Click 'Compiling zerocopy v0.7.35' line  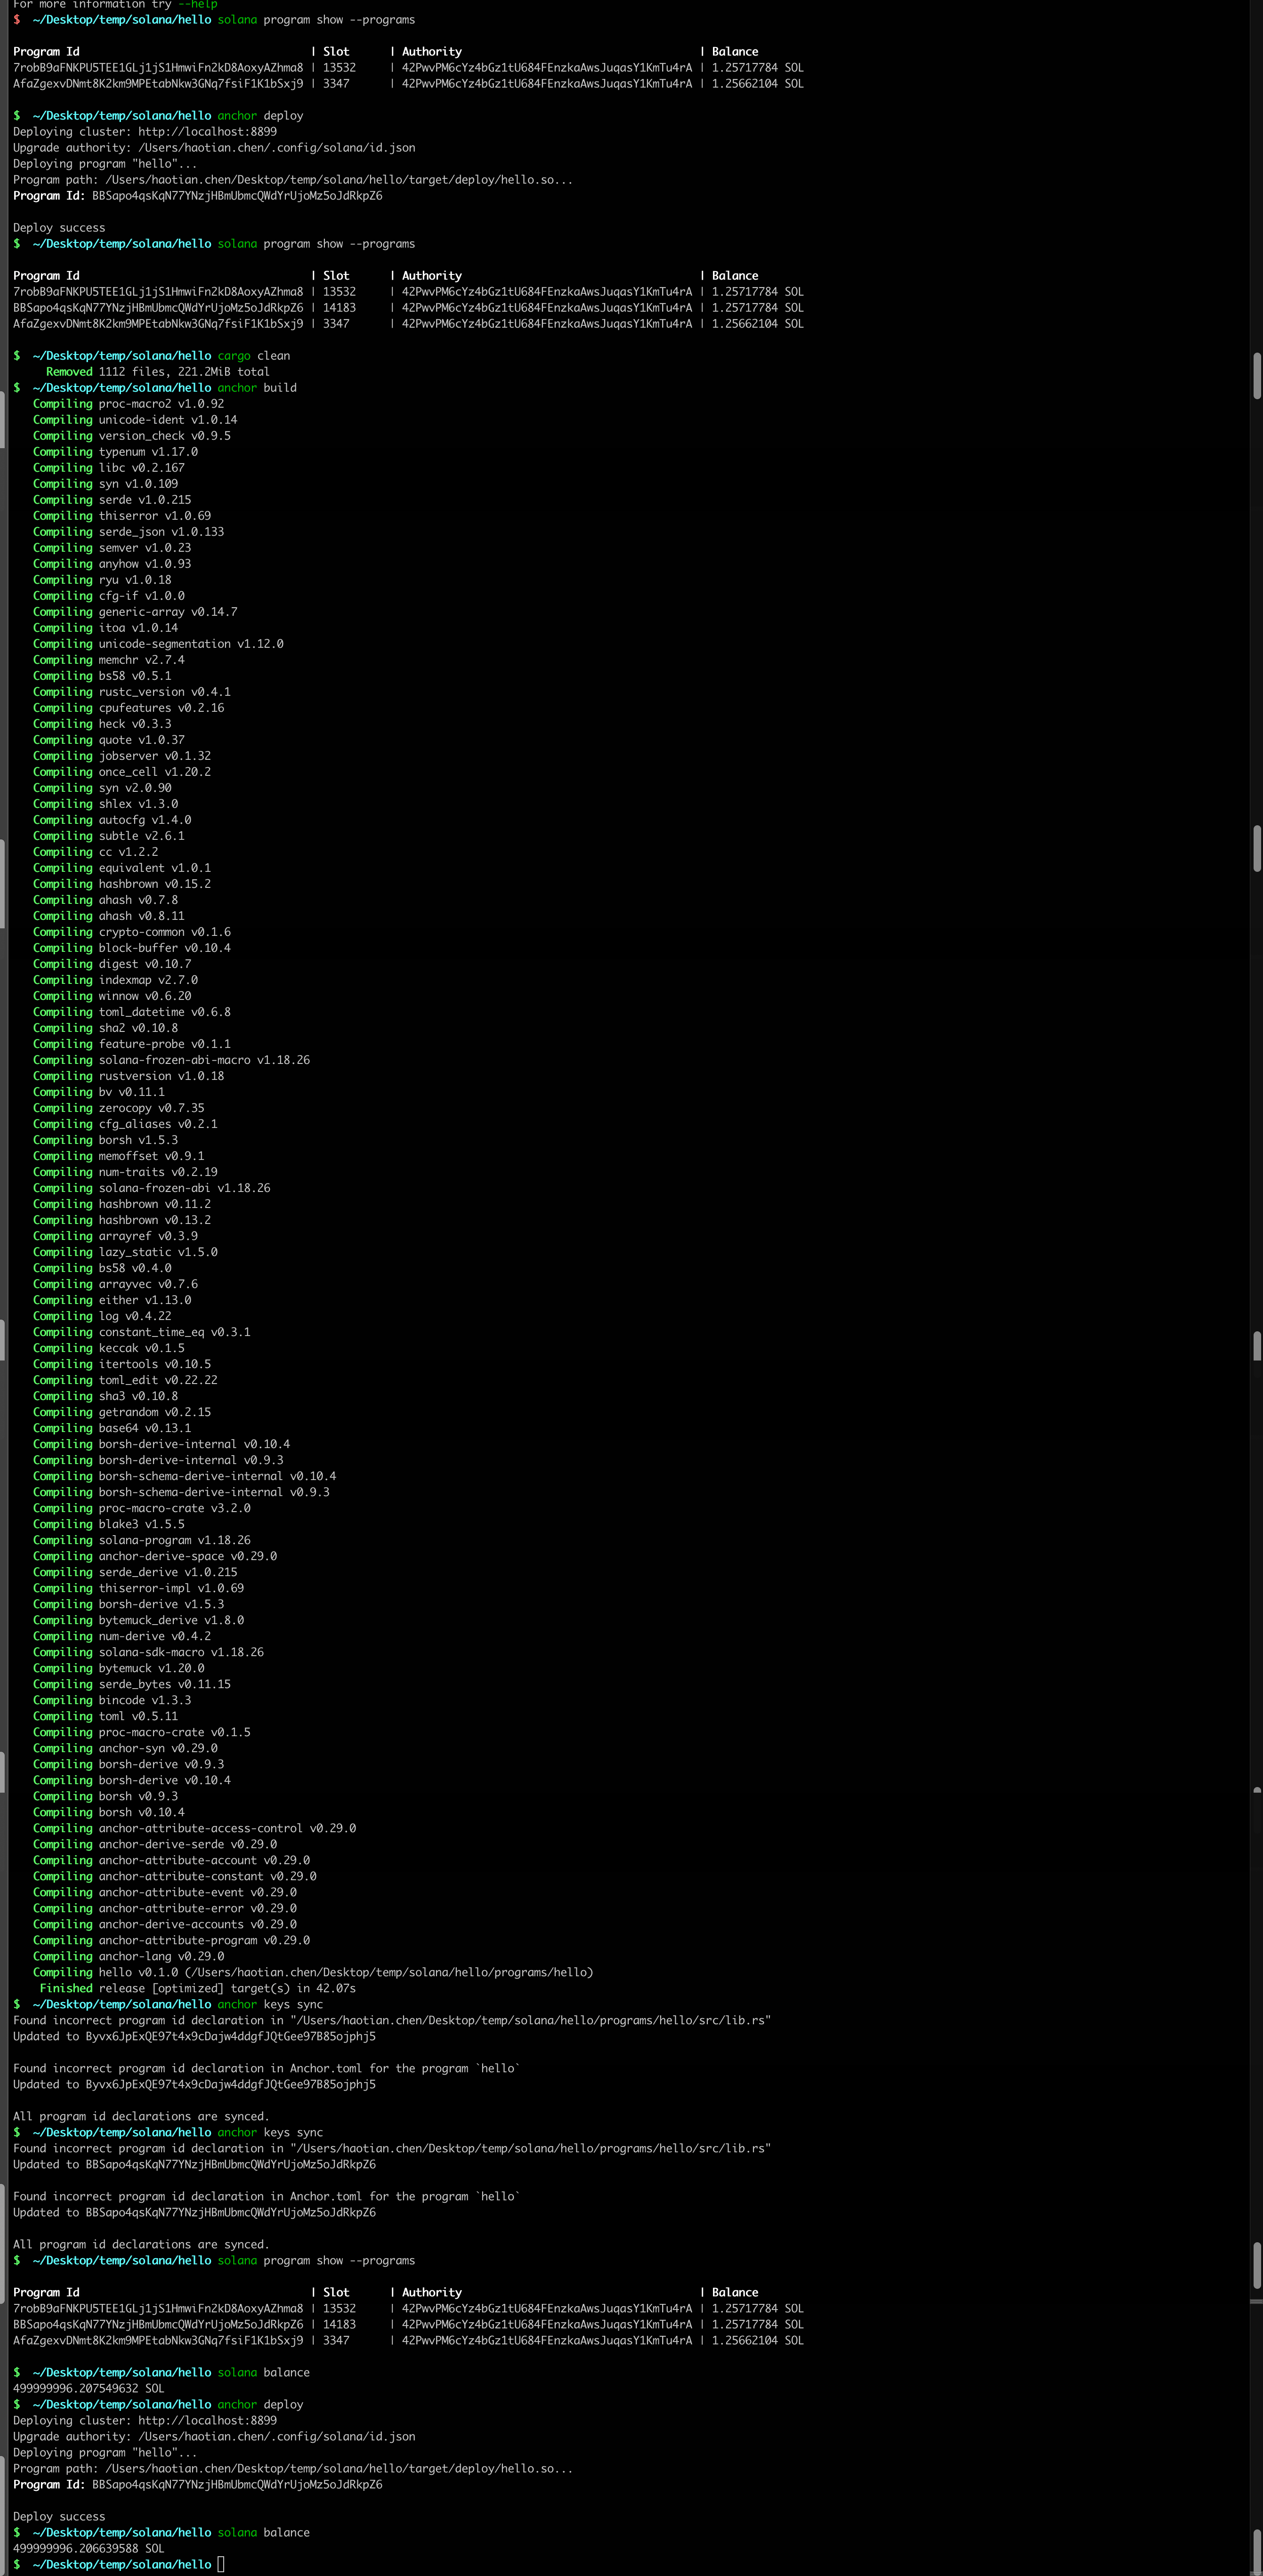pyautogui.click(x=118, y=1108)
